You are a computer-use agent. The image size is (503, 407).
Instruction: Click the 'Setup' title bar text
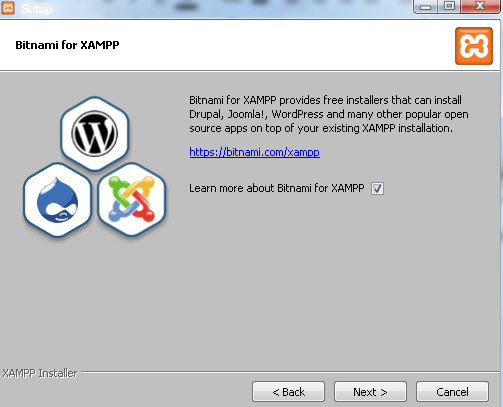click(x=36, y=9)
